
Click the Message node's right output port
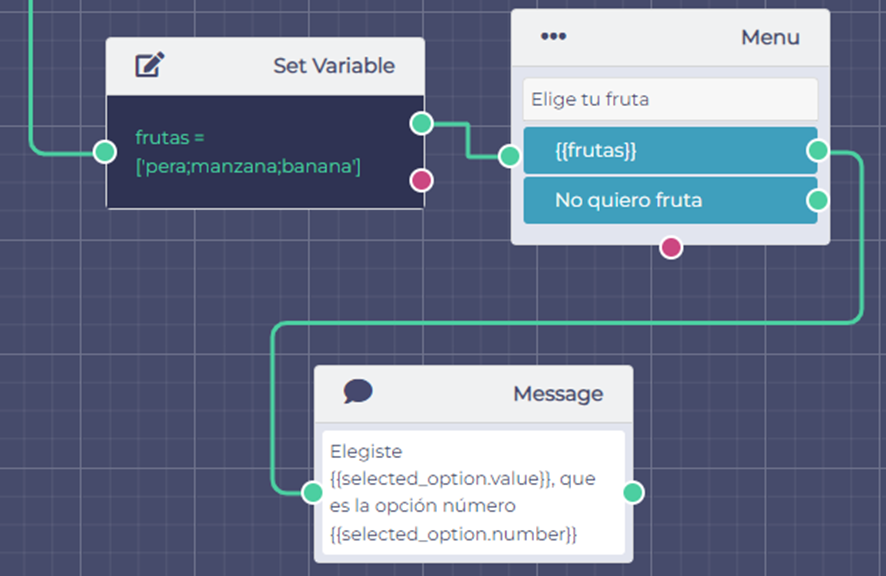tap(633, 492)
